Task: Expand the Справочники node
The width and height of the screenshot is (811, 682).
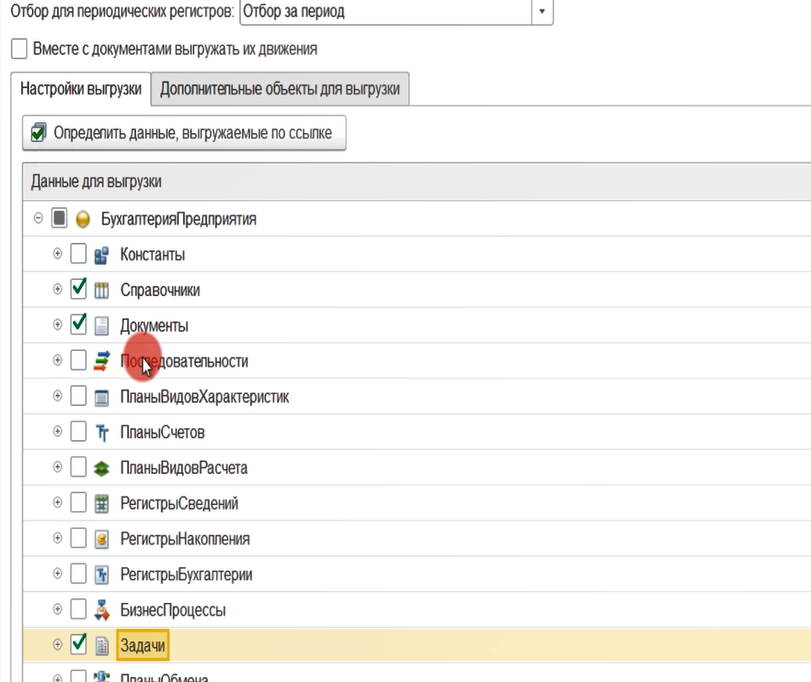Action: coord(57,289)
